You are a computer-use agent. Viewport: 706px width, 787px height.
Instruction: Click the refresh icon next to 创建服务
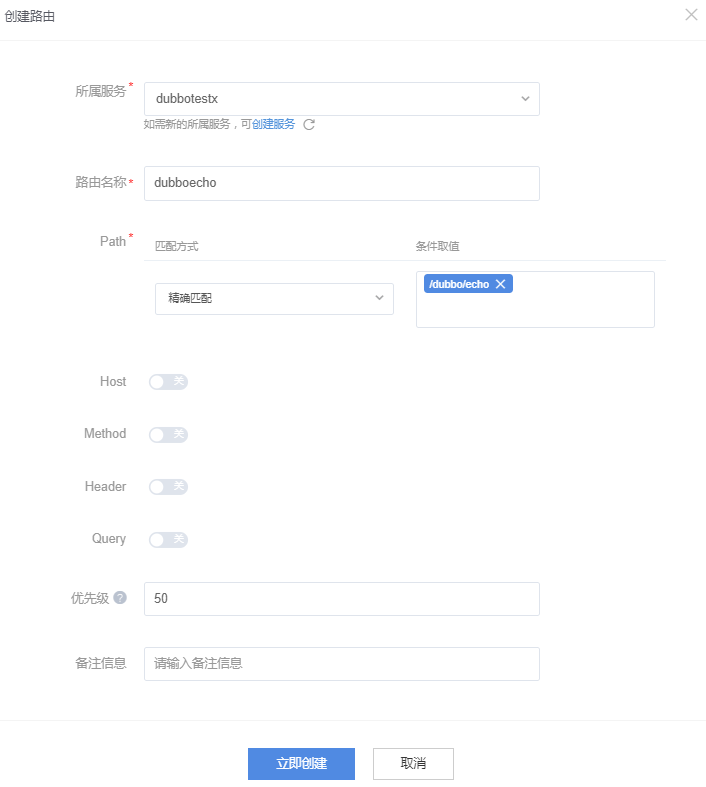point(309,125)
